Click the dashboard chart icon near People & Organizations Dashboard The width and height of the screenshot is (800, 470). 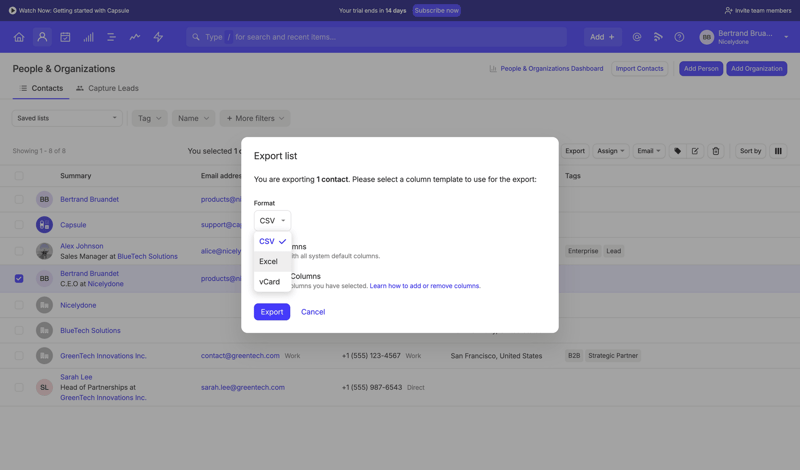pyautogui.click(x=493, y=68)
